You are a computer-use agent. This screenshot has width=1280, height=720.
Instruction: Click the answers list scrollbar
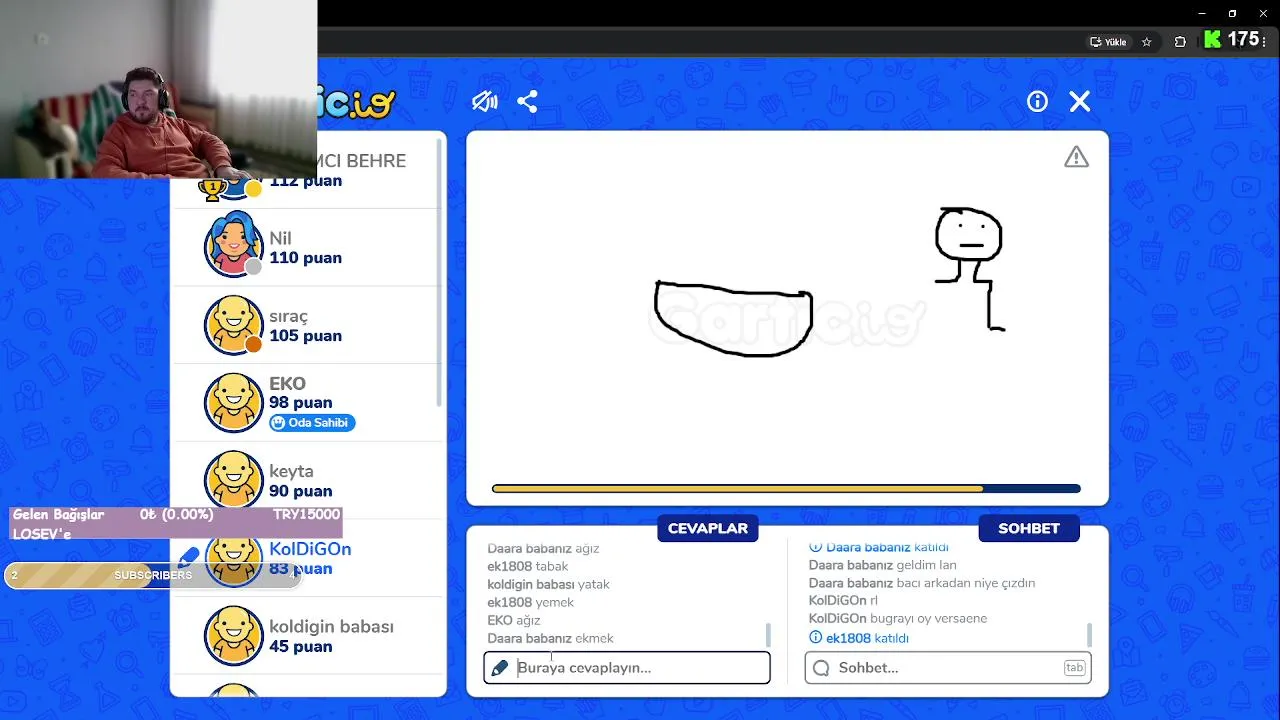point(768,634)
